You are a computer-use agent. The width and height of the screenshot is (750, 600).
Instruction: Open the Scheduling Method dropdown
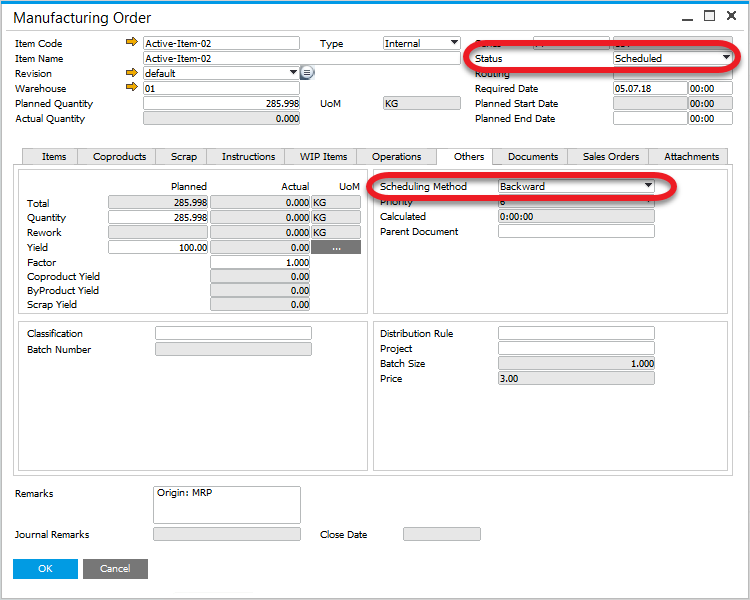pyautogui.click(x=648, y=186)
